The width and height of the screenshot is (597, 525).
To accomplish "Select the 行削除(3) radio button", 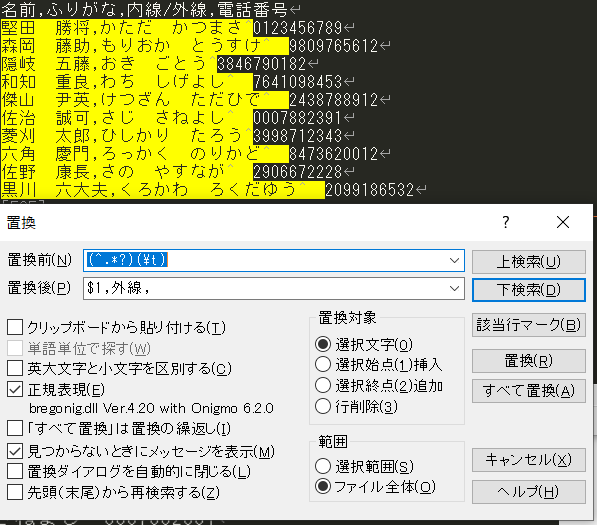I will [x=323, y=406].
